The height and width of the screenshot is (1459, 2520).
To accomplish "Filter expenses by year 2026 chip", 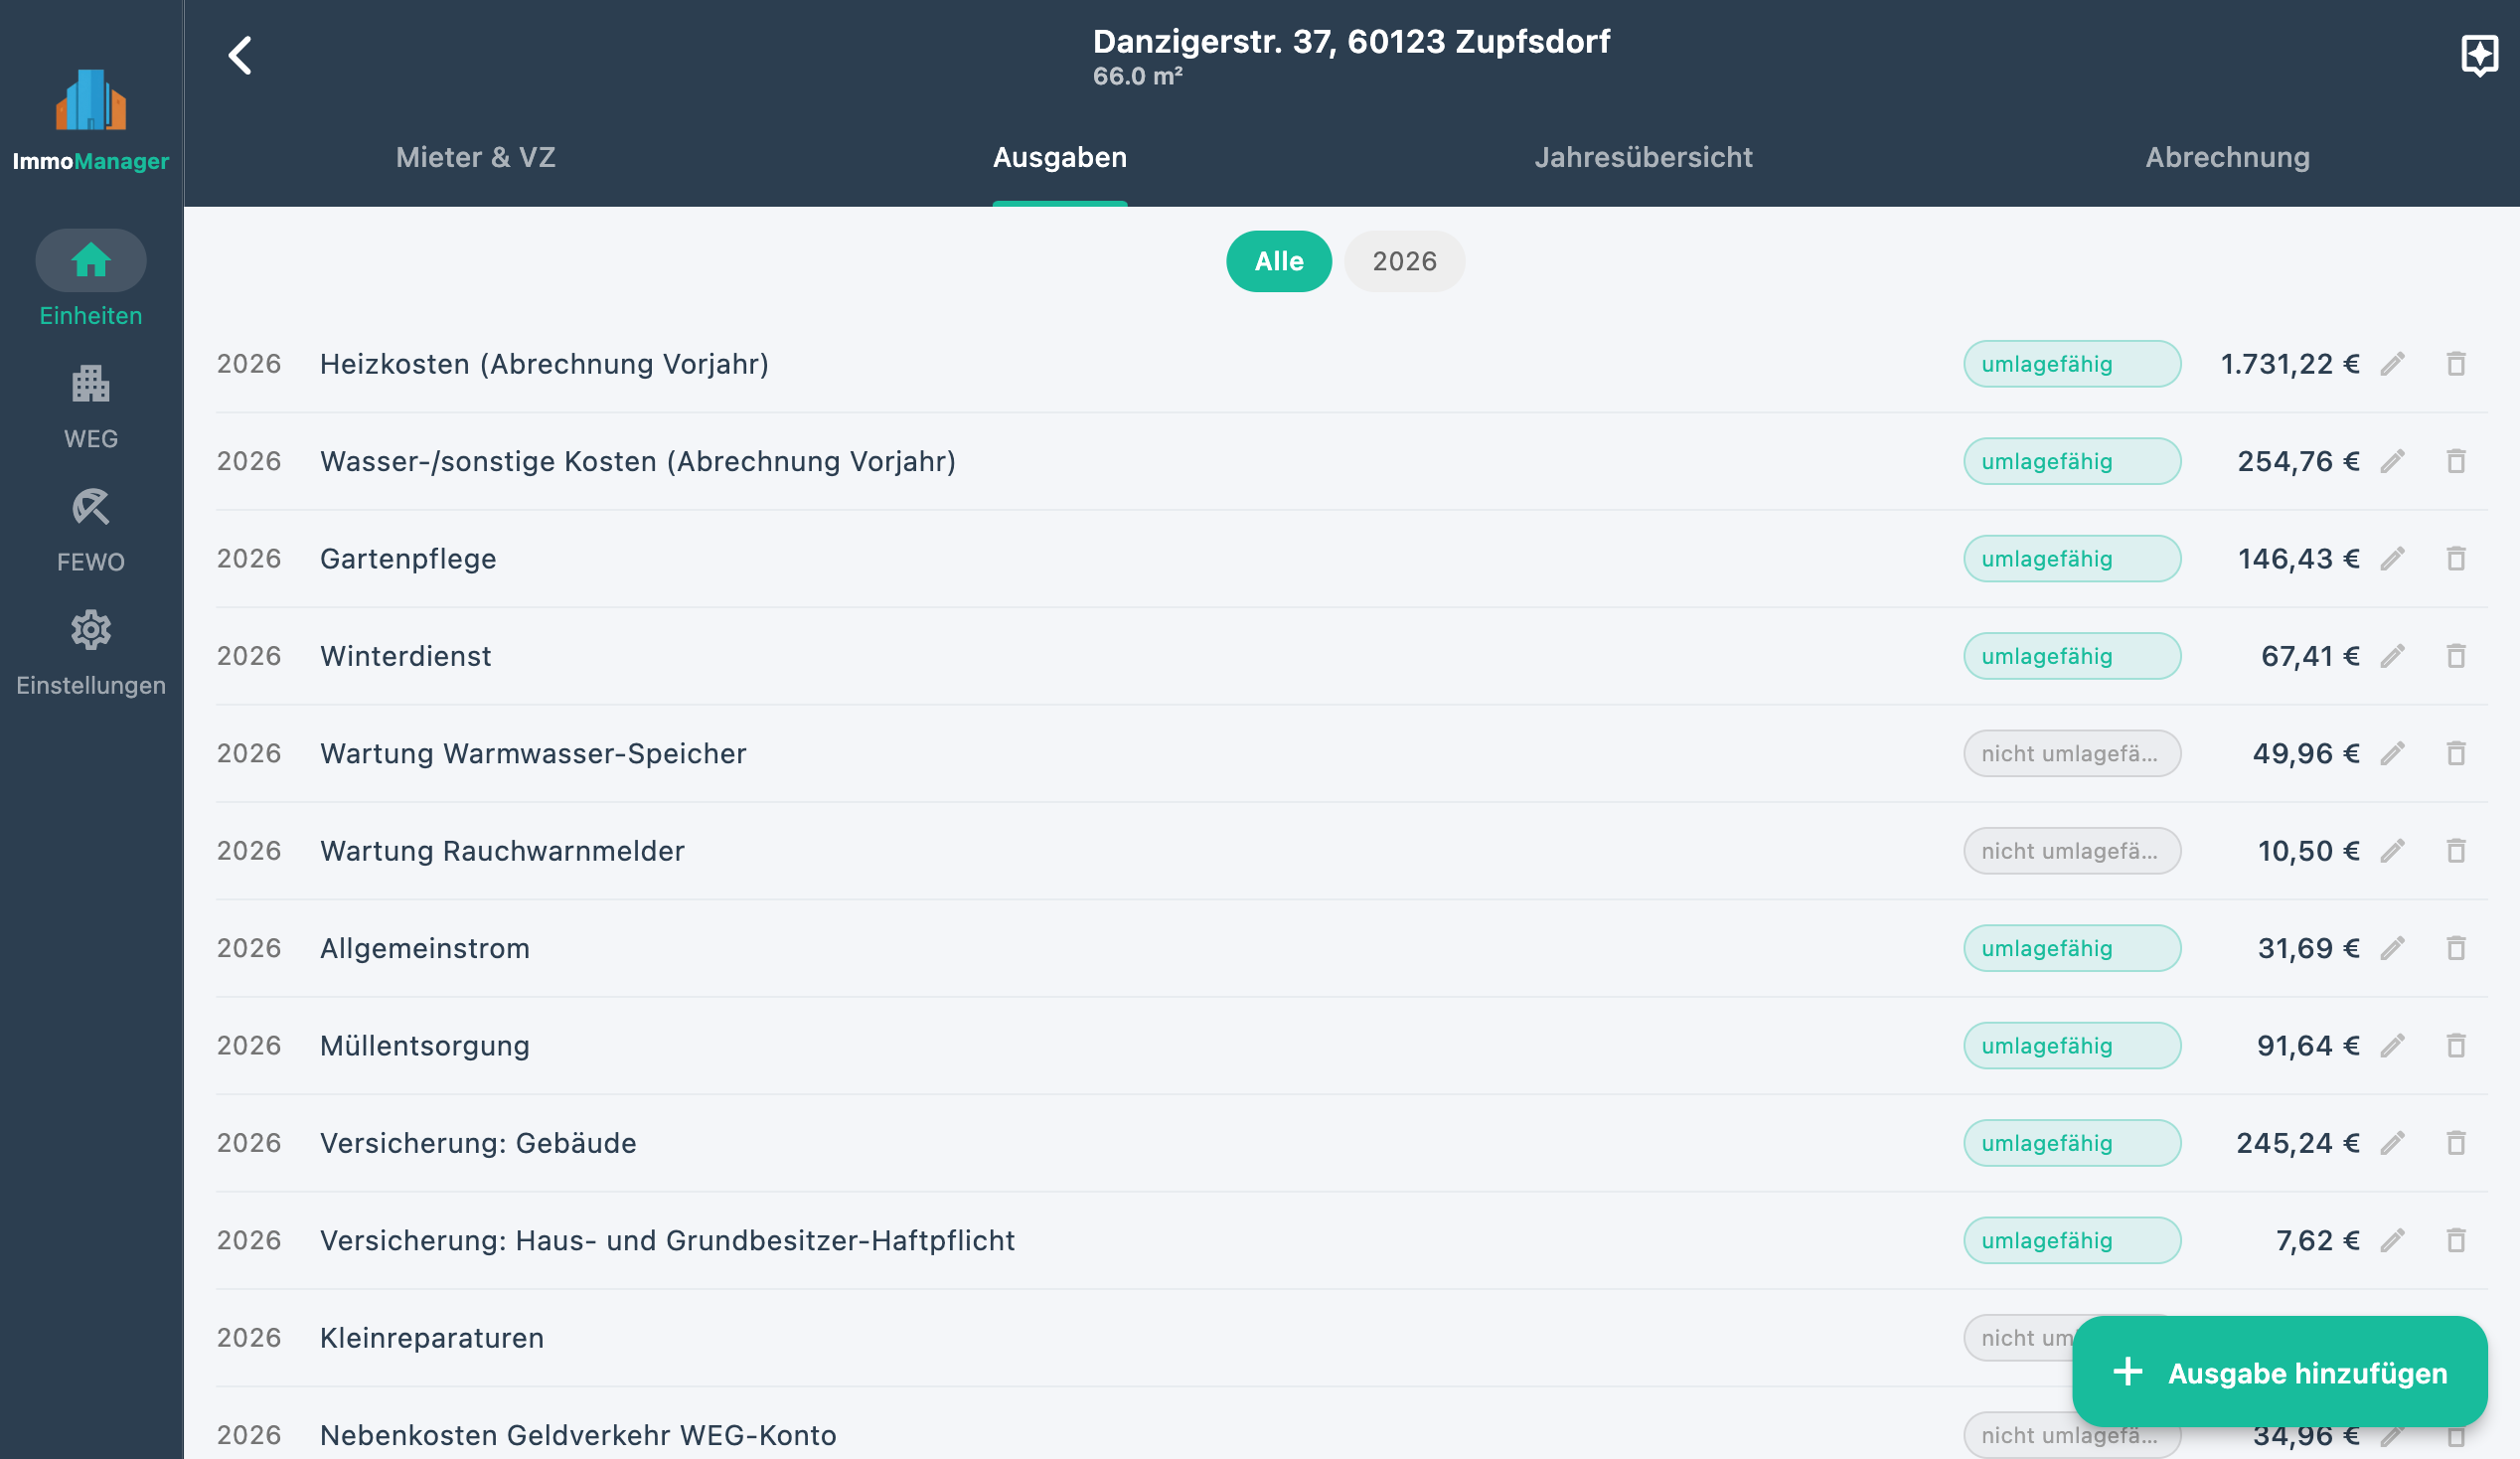I will coord(1404,261).
